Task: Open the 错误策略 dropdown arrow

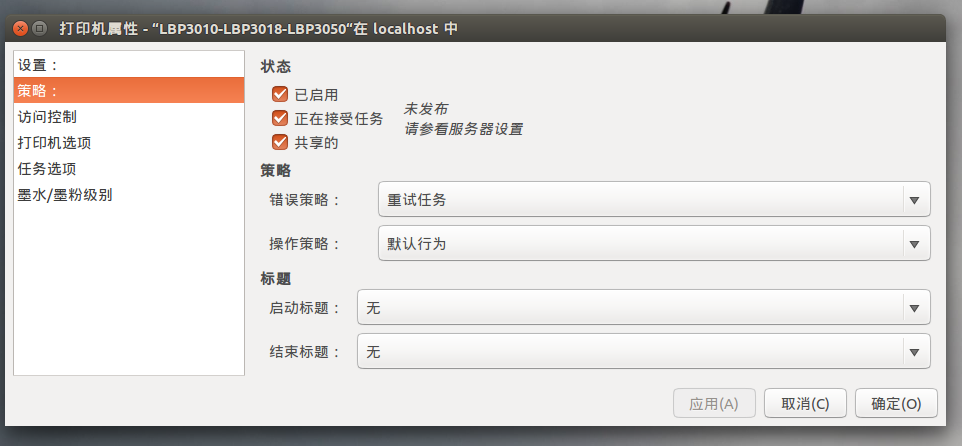Action: click(915, 200)
